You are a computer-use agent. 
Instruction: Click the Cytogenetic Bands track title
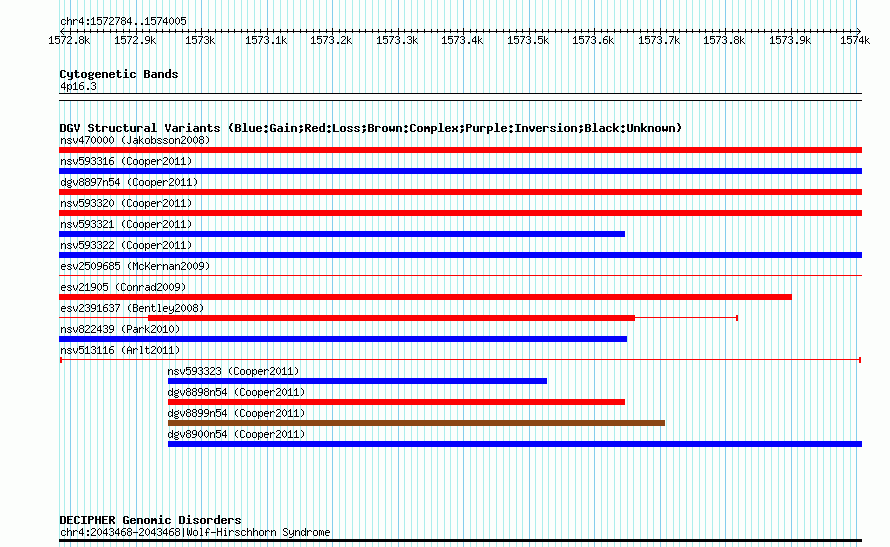click(119, 74)
